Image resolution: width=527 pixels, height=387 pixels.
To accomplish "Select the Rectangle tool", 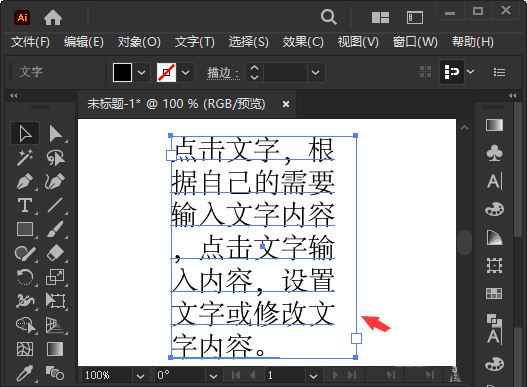I will point(25,229).
